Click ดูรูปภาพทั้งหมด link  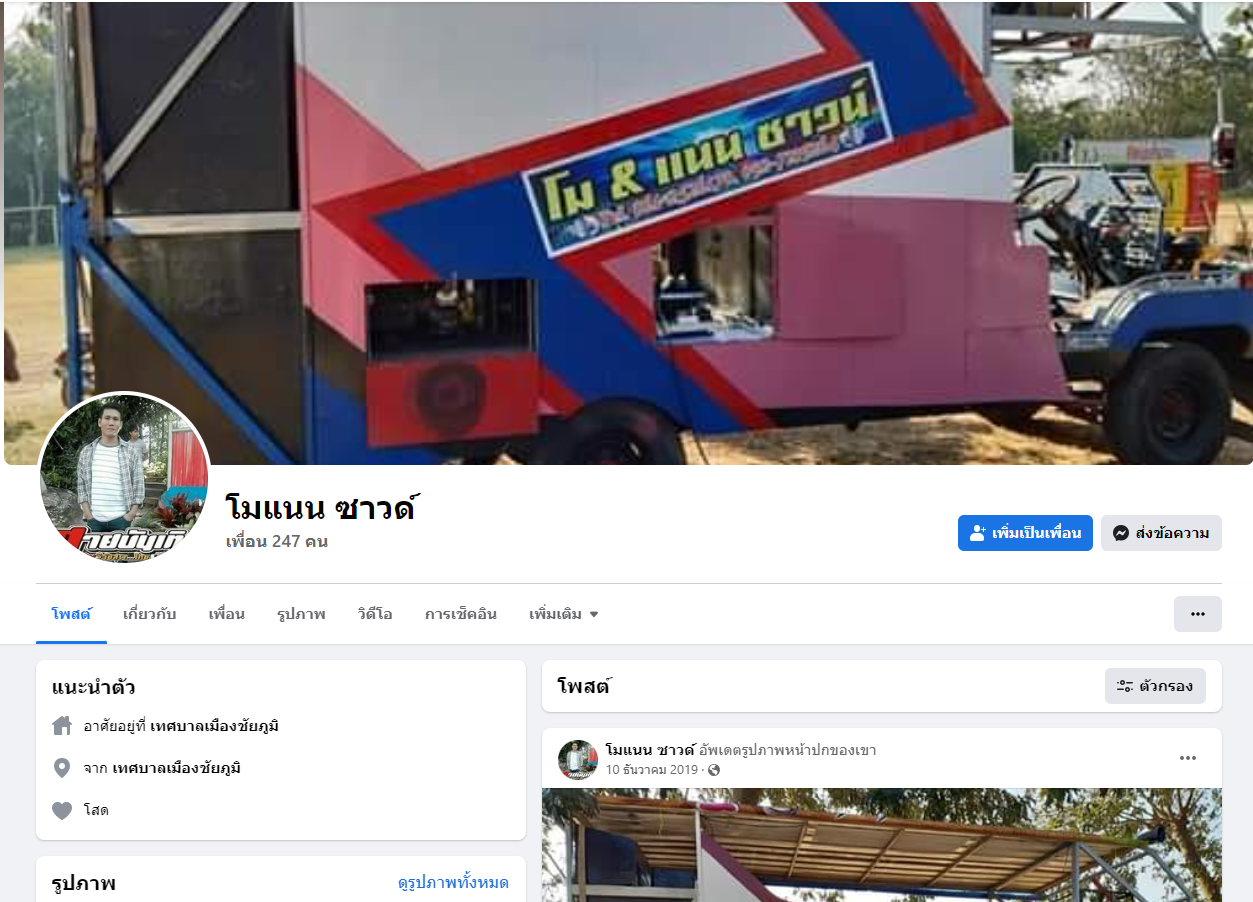coord(453,882)
